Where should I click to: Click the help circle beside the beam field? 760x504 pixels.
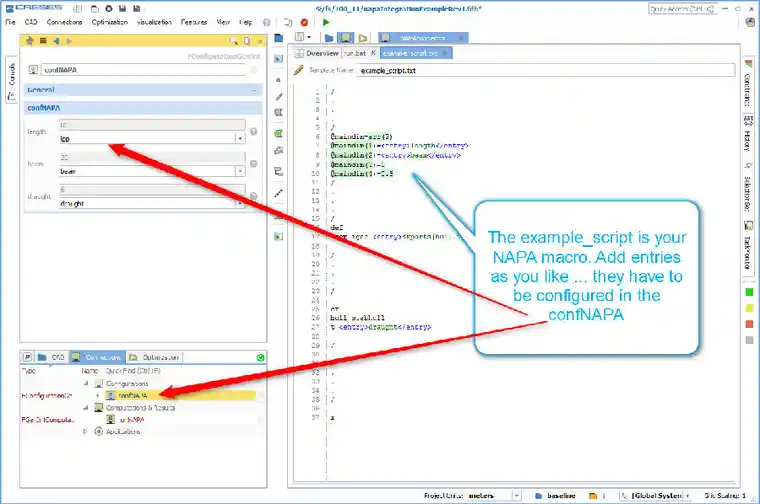tap(253, 164)
